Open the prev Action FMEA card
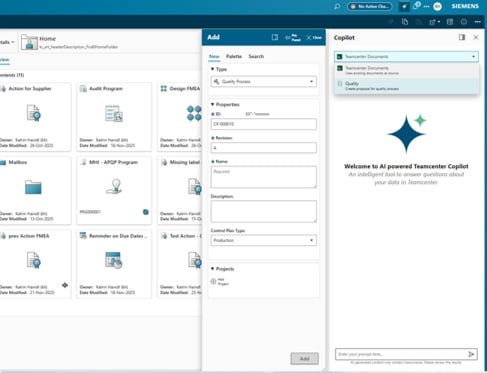The image size is (487, 373). (35, 264)
